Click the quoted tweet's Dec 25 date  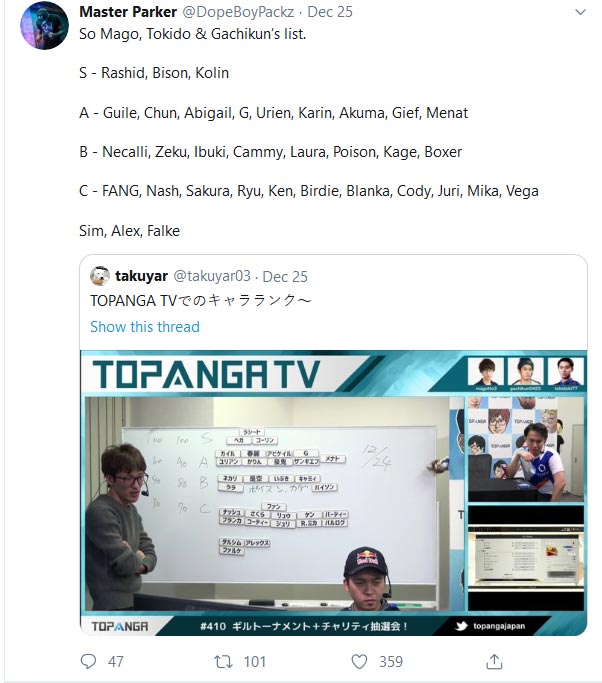(285, 276)
